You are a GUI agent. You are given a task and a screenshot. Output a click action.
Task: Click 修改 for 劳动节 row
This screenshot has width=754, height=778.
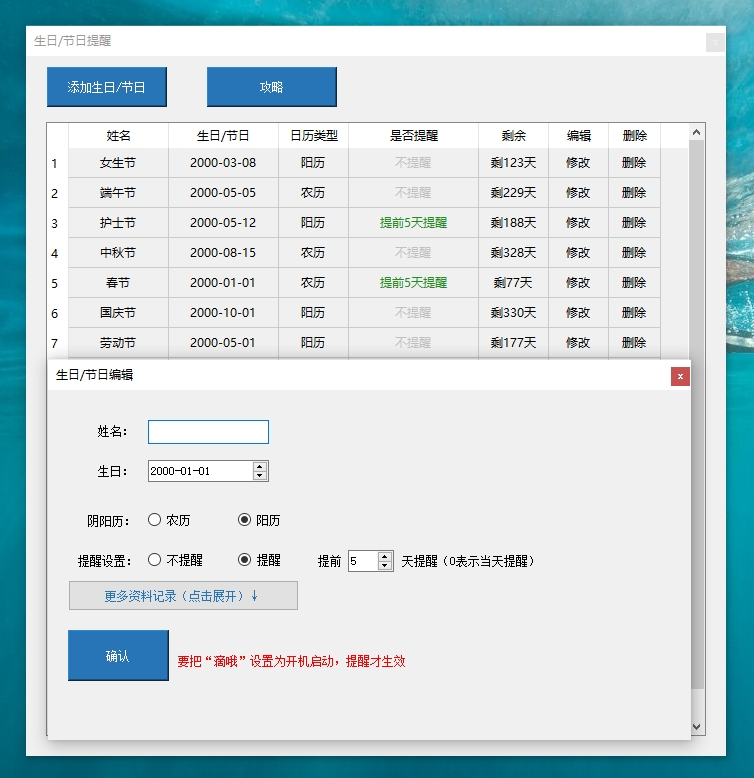(578, 343)
